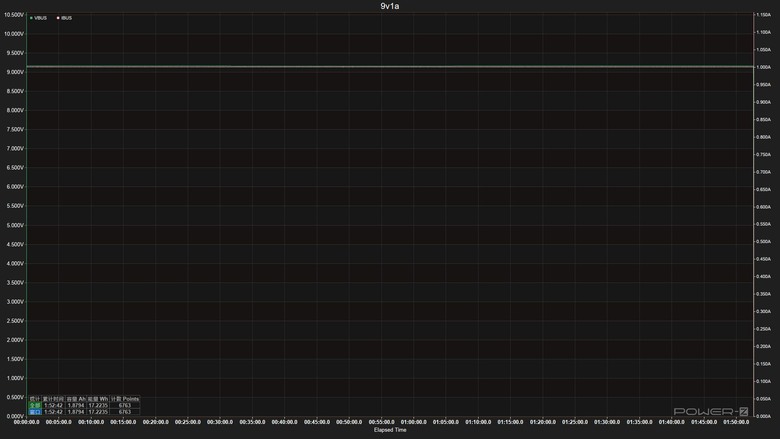
Task: Click the 能量 Wh column header
Action: click(98, 399)
